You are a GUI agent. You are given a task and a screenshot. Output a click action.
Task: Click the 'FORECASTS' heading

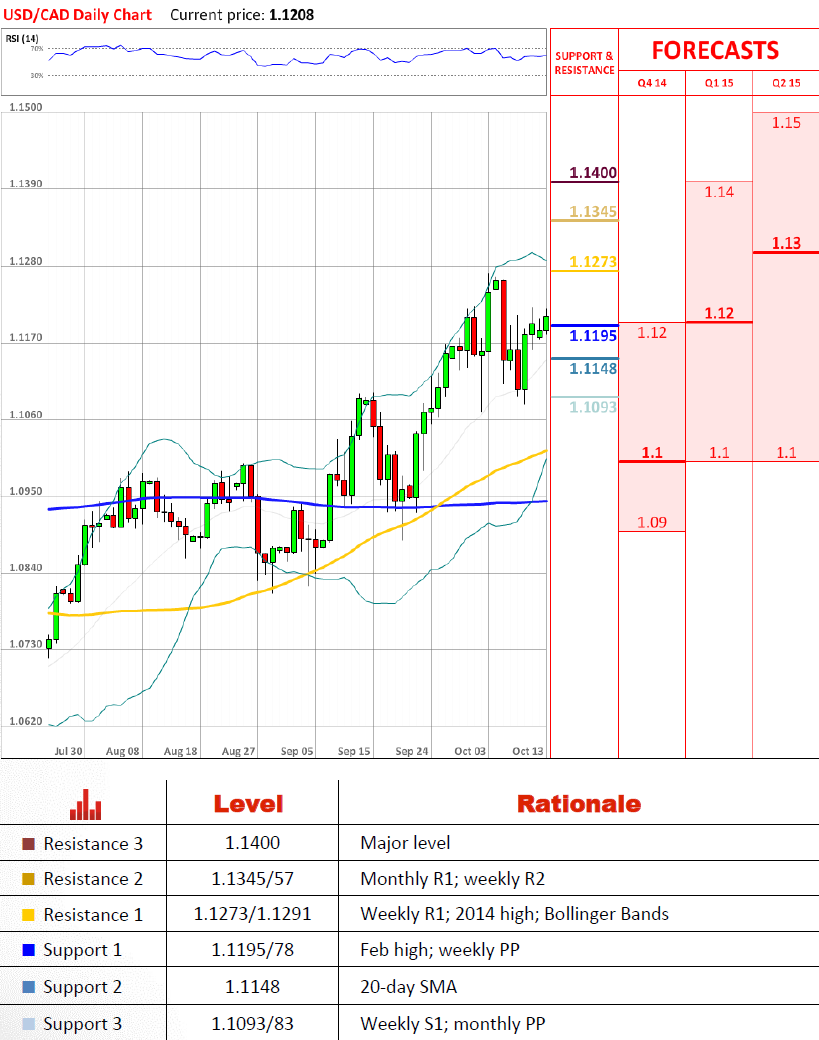(x=715, y=50)
